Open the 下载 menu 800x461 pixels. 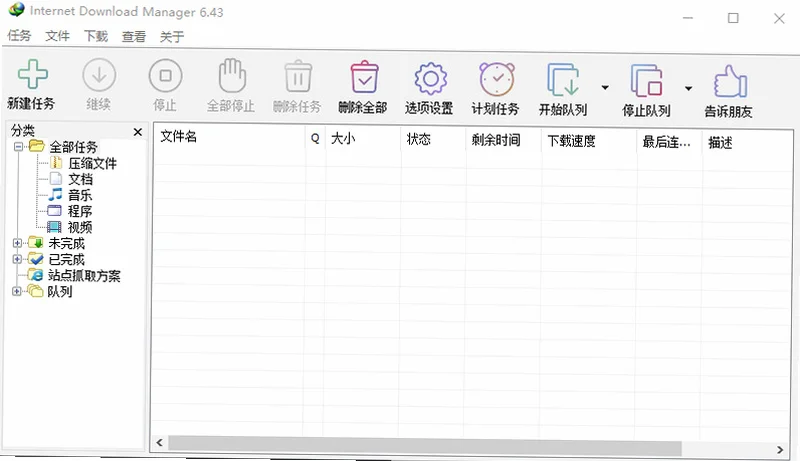[95, 36]
